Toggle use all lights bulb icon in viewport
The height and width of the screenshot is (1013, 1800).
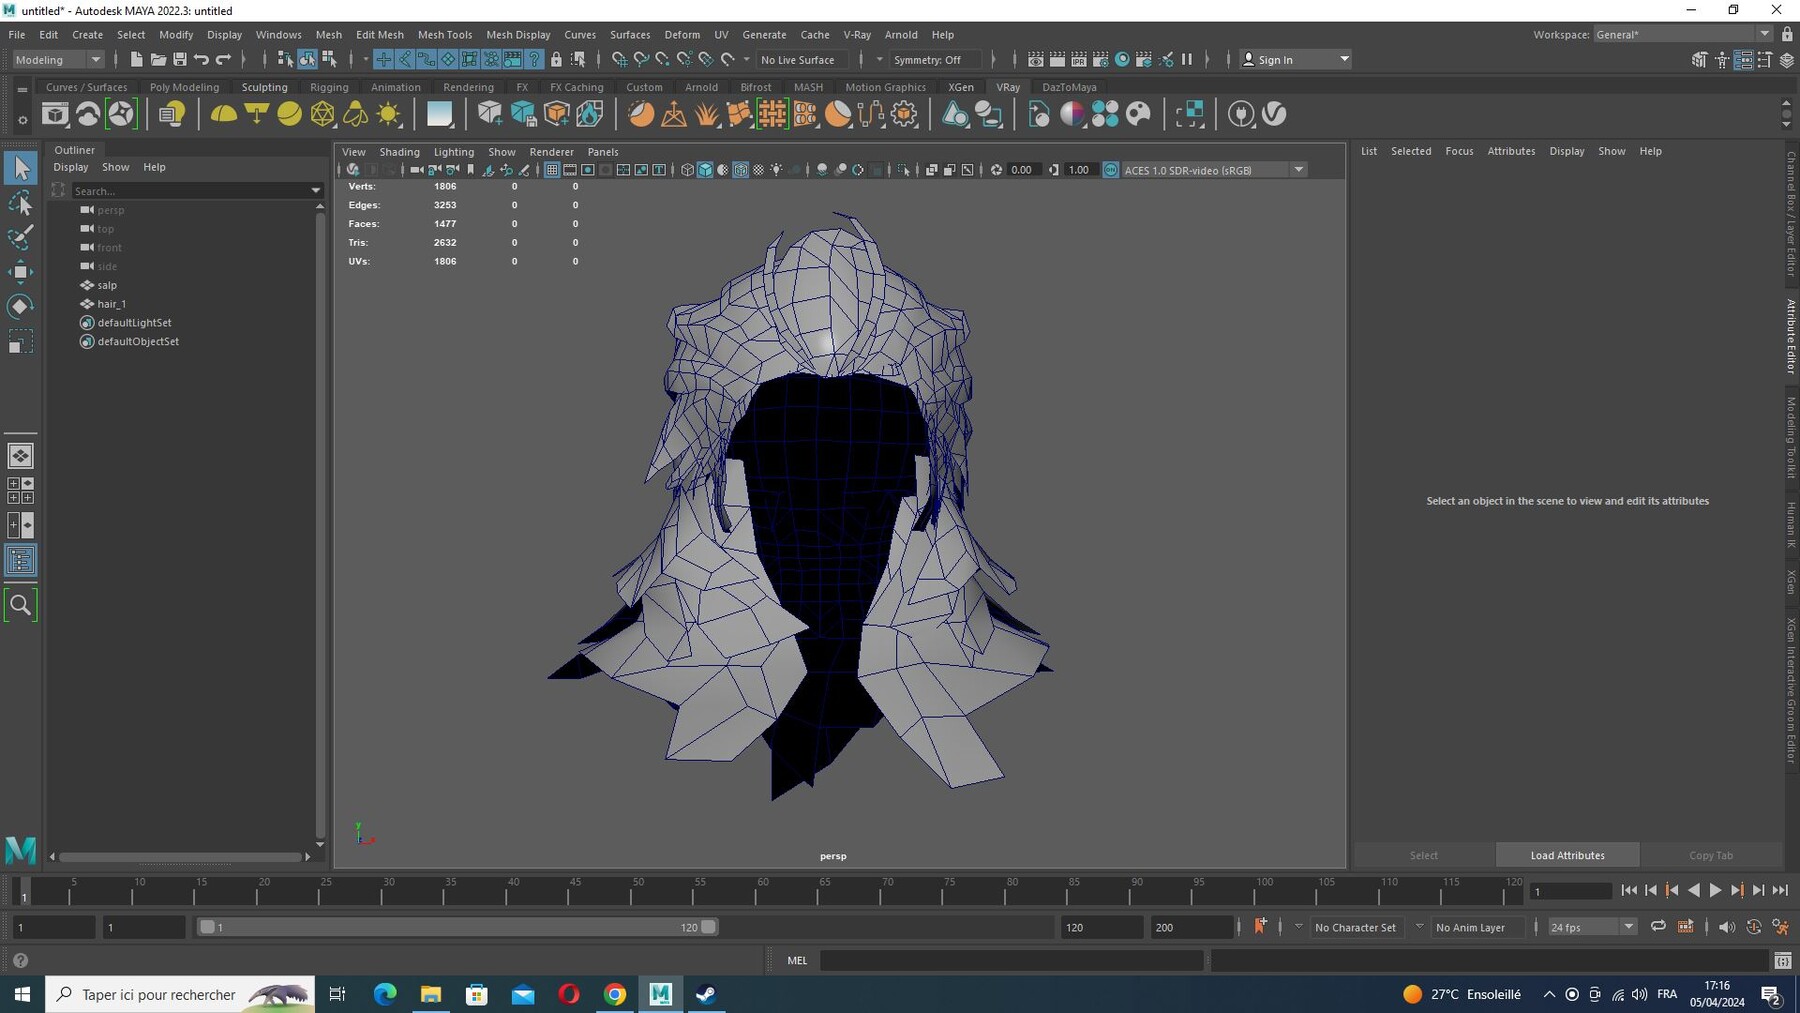click(x=776, y=170)
